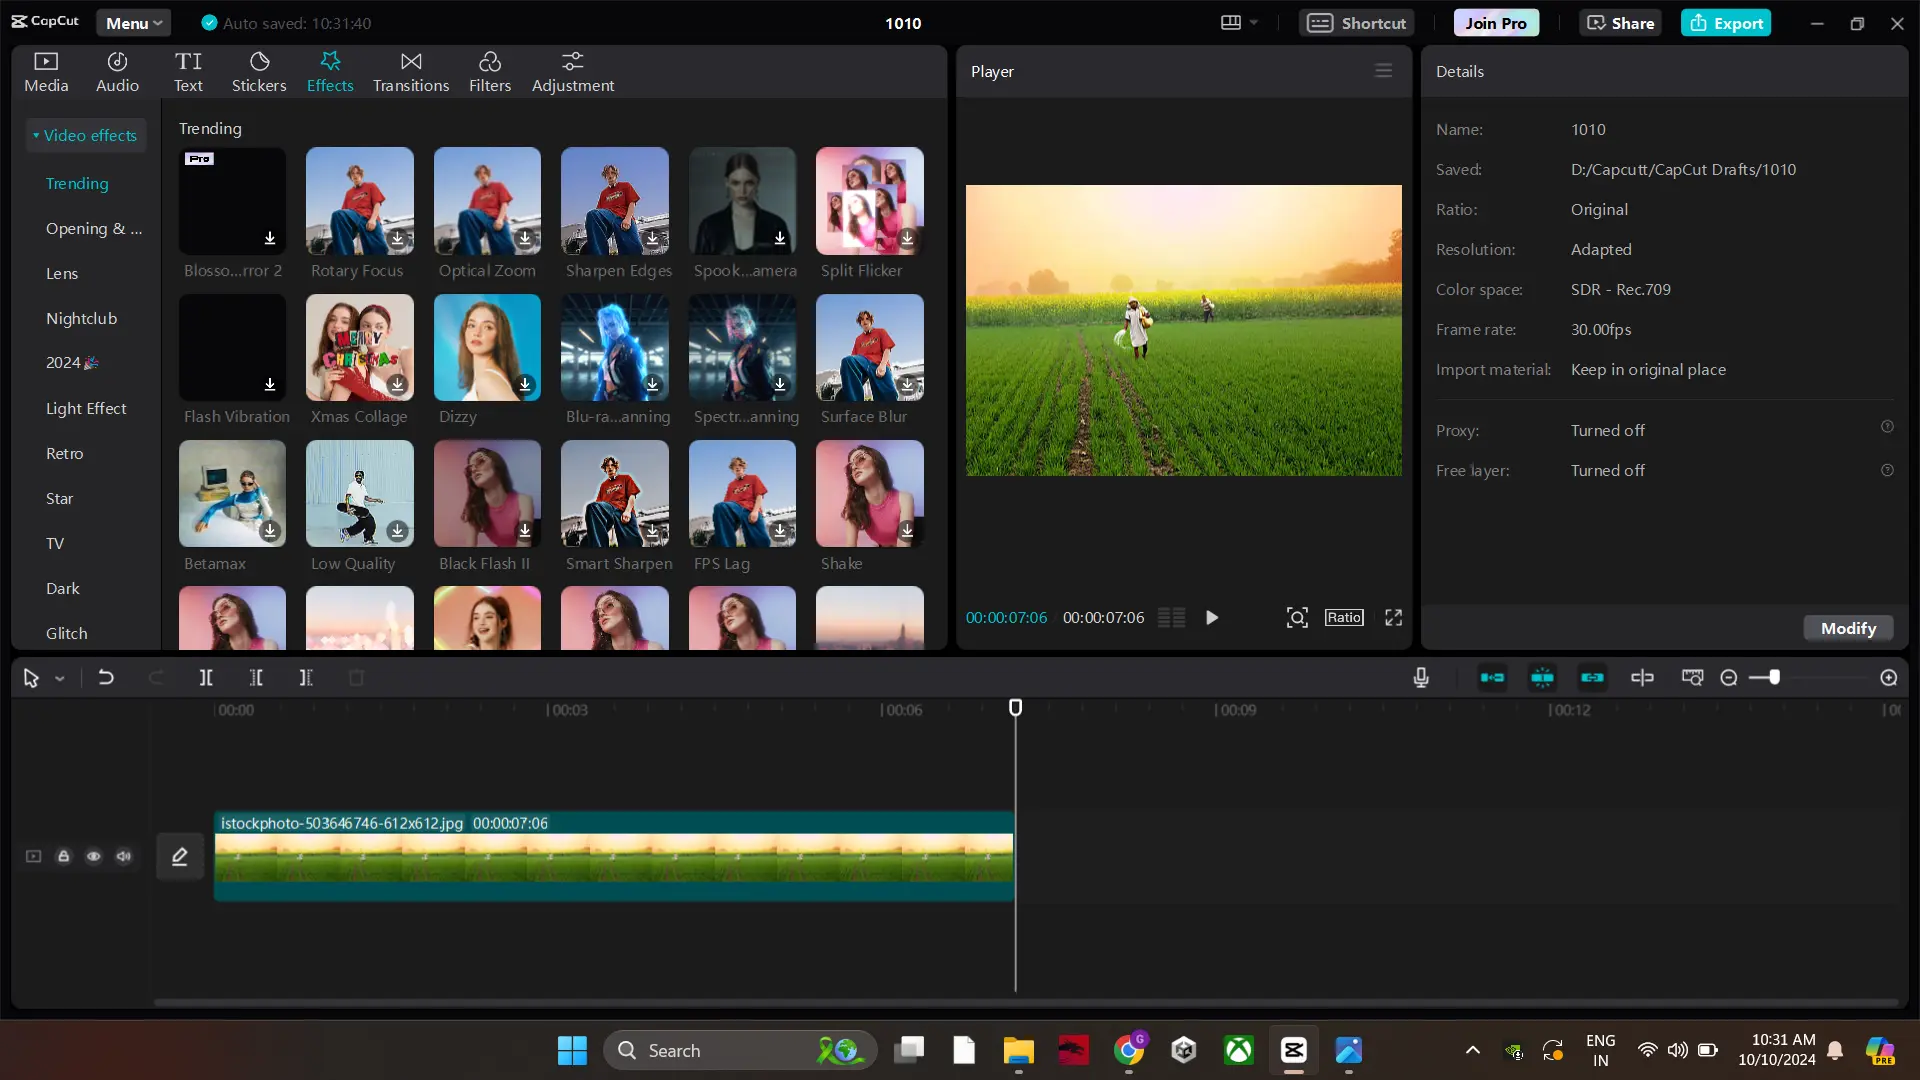
Task: Open the Menu dropdown
Action: pyautogui.click(x=134, y=23)
